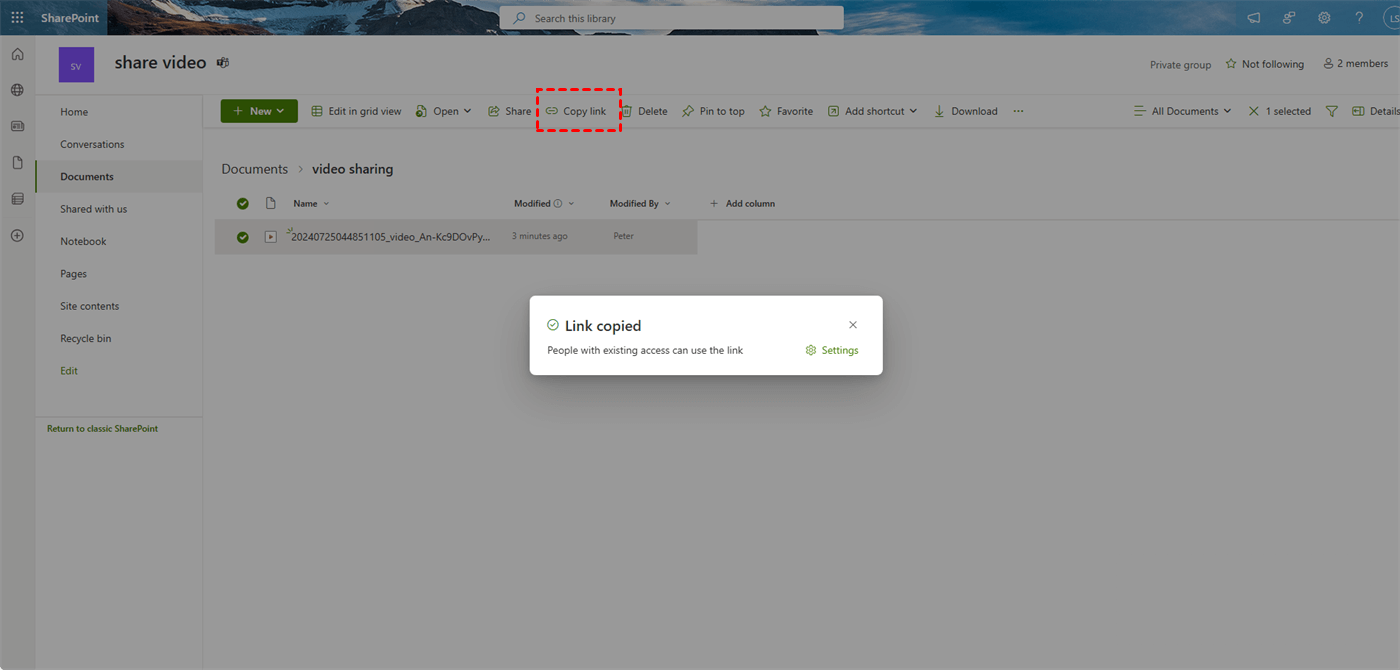Click the Create site plus icon
This screenshot has height=670, width=1400.
pos(17,236)
